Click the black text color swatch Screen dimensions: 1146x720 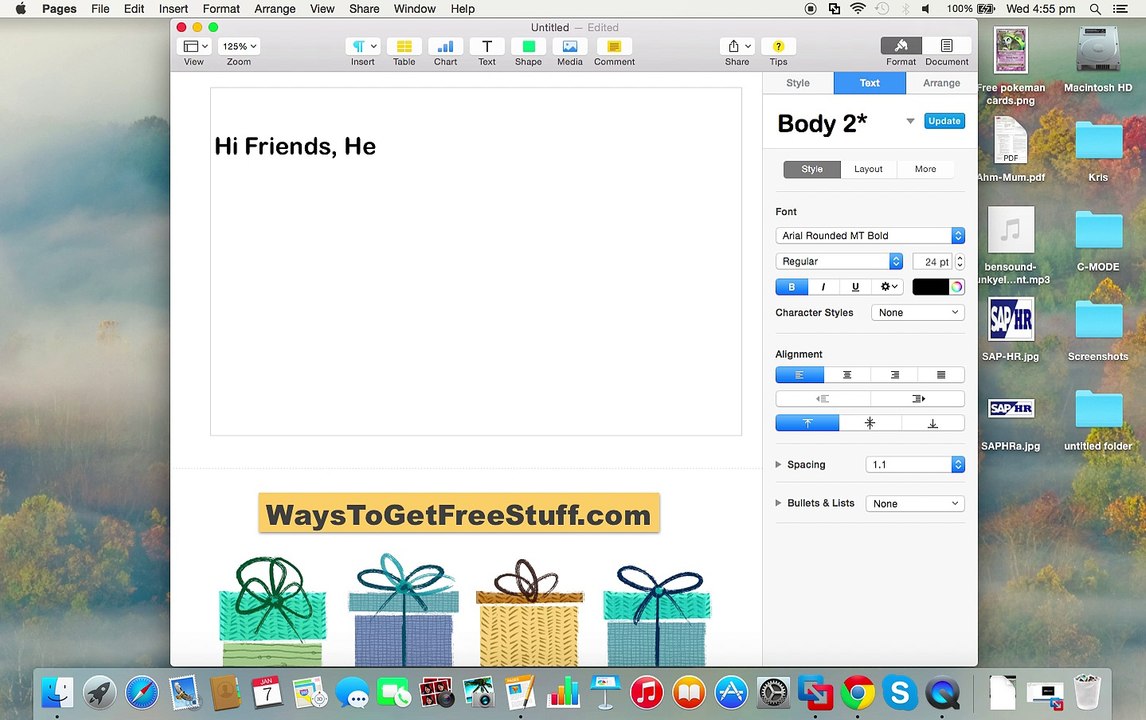pyautogui.click(x=930, y=287)
